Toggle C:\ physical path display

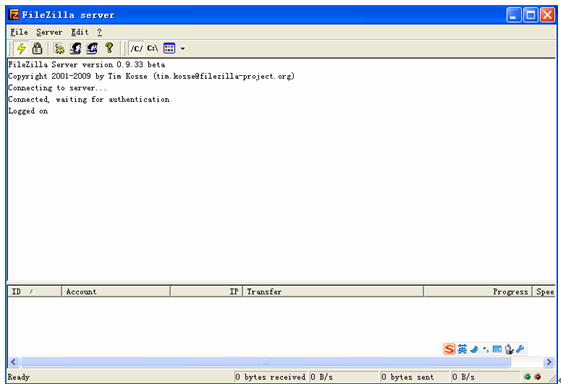[x=152, y=48]
